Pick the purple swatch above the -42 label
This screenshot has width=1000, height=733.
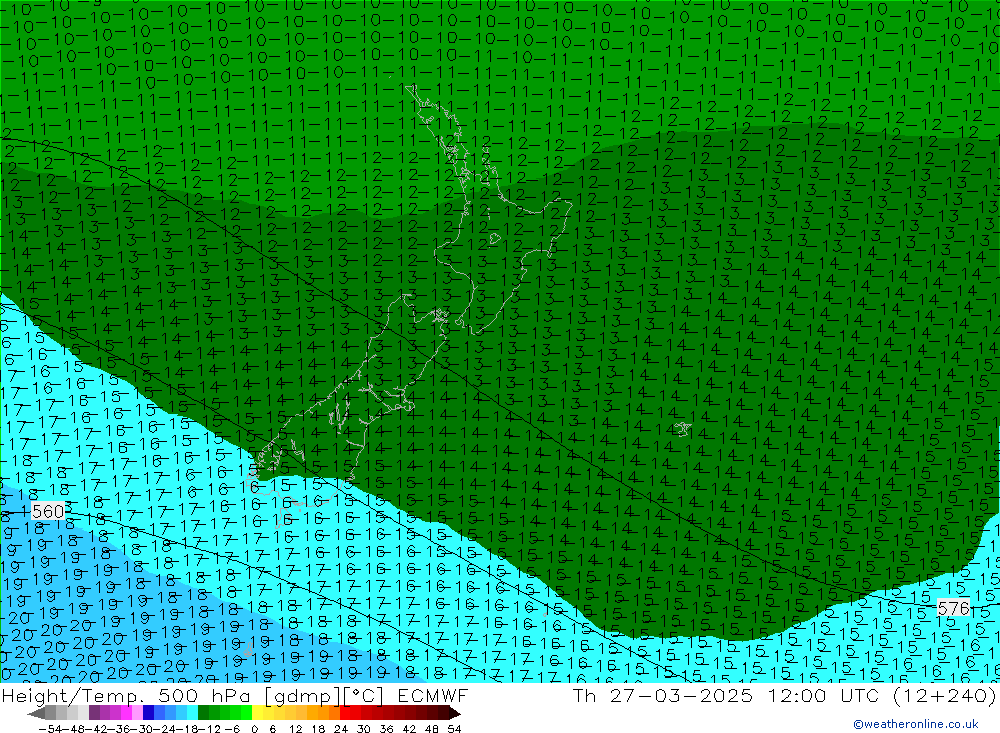click(x=94, y=713)
